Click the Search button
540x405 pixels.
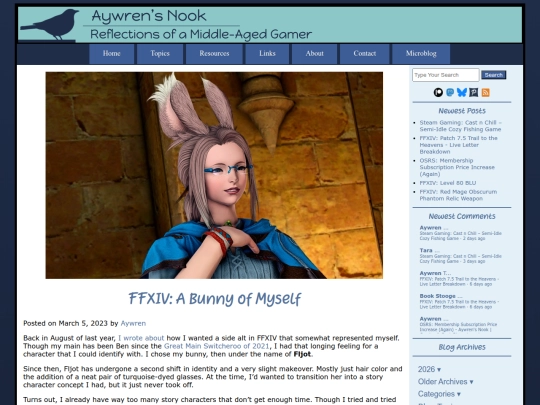tap(494, 75)
